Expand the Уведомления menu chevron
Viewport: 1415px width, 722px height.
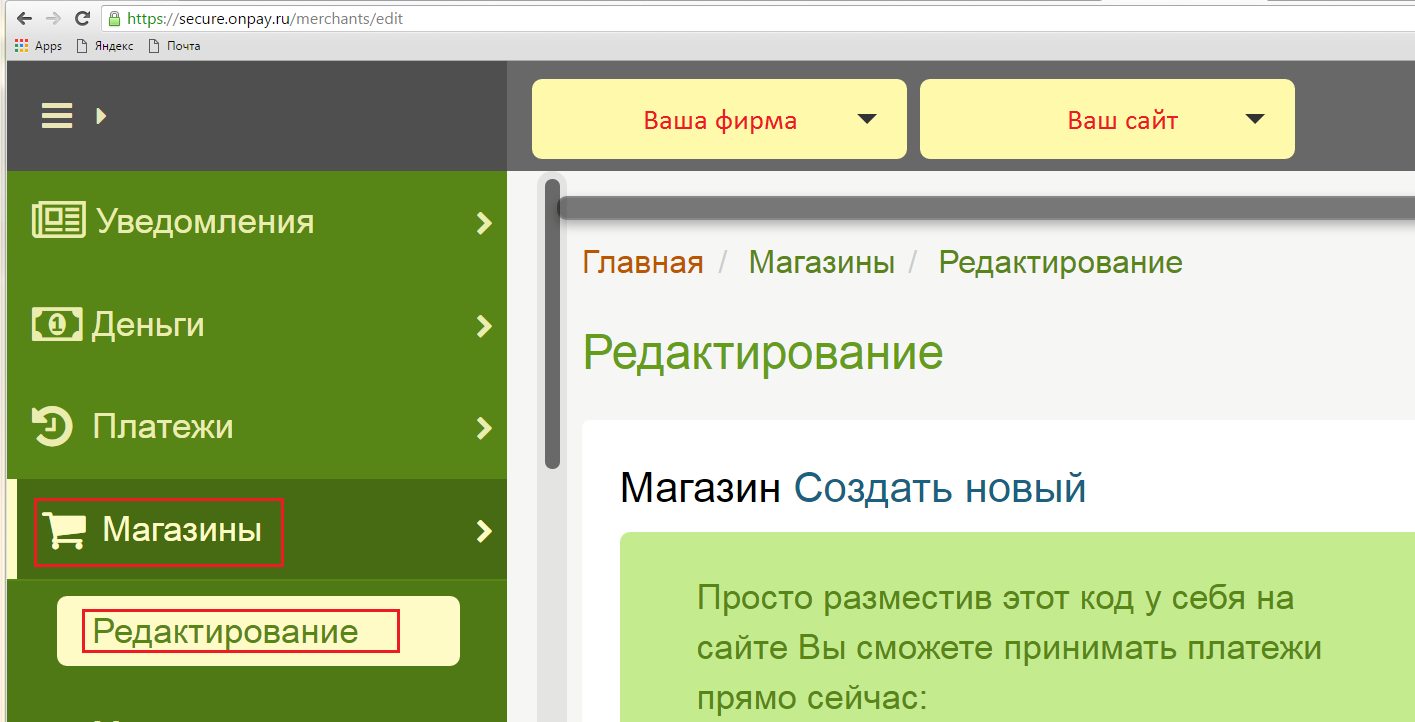coord(484,222)
